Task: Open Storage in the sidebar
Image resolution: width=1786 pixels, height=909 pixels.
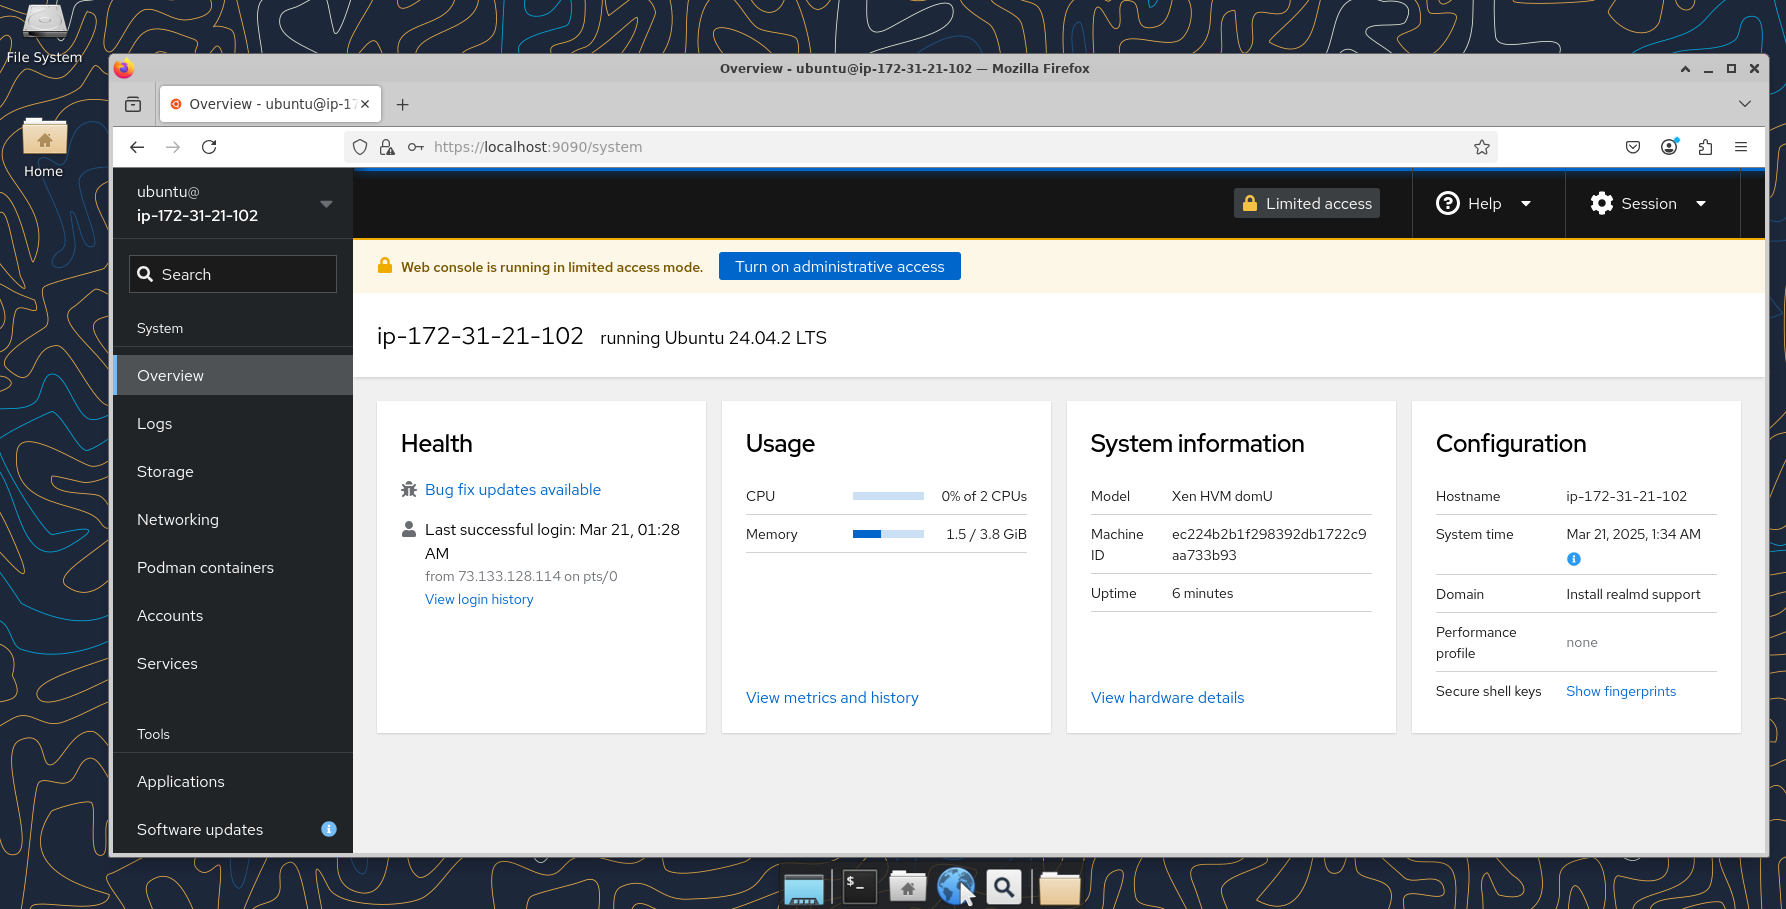Action: click(x=233, y=471)
